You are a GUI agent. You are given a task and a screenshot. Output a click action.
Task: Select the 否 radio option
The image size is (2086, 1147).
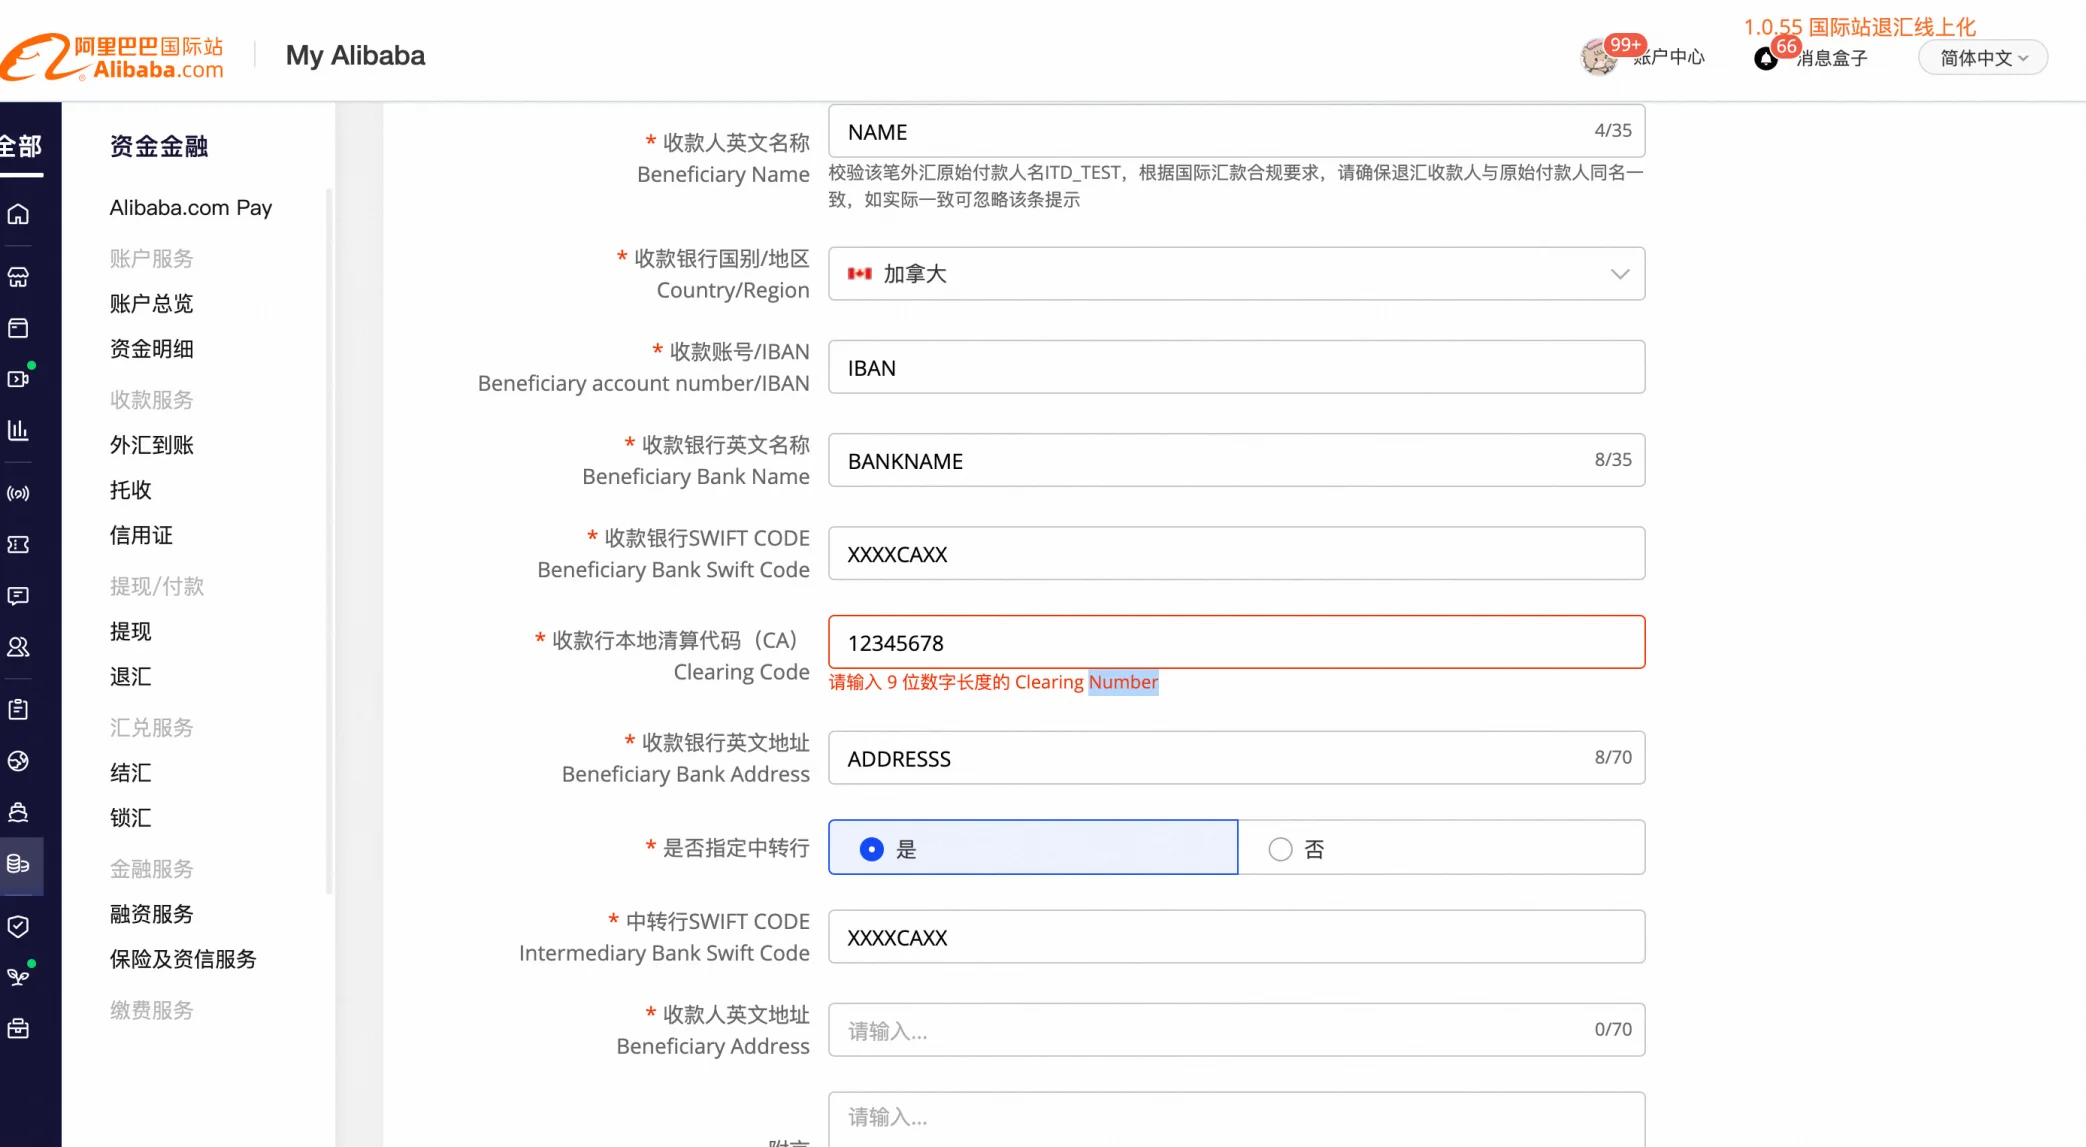[1280, 849]
